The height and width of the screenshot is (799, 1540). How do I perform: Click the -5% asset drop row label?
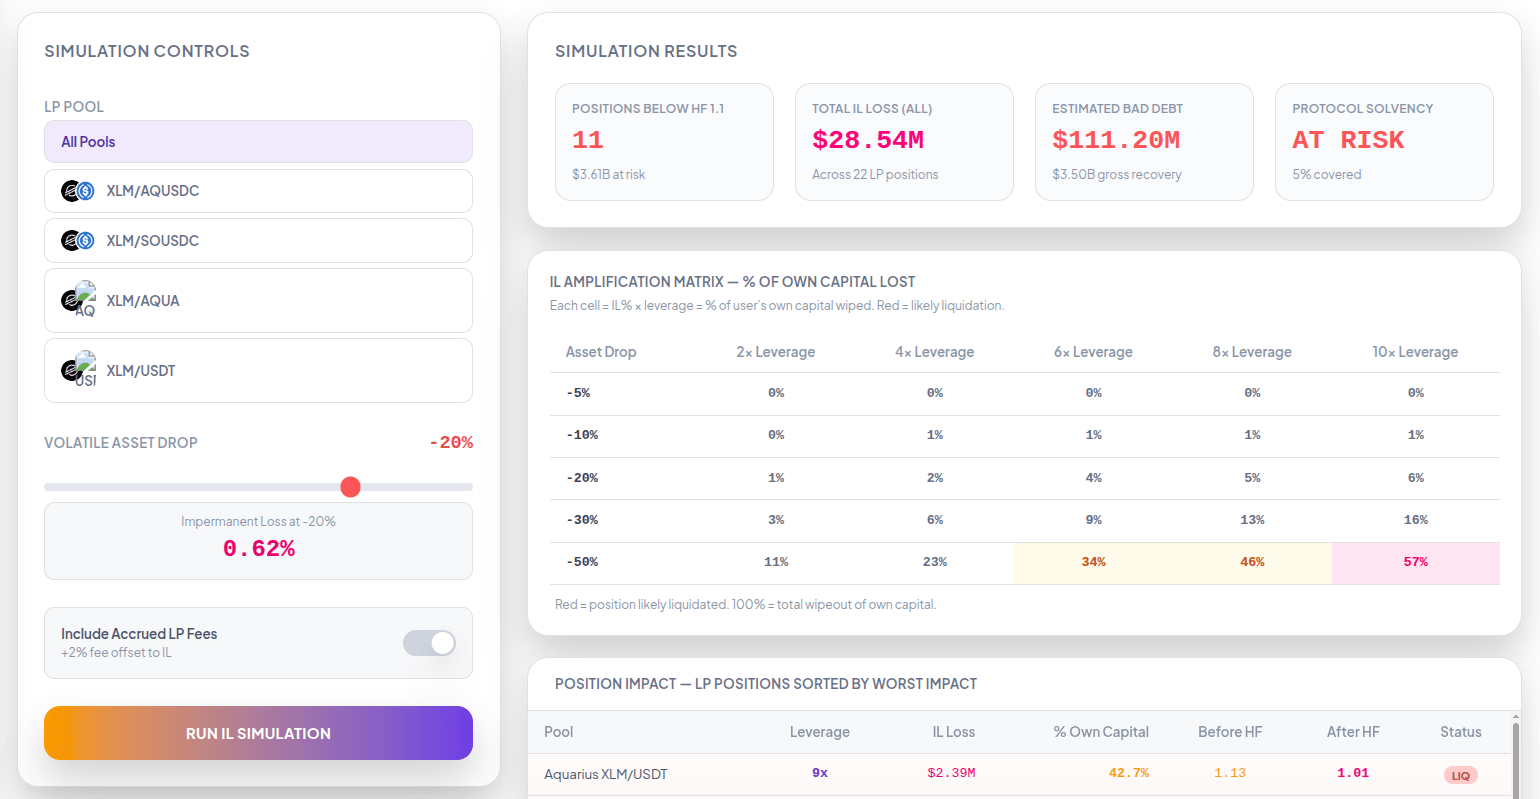tap(578, 393)
